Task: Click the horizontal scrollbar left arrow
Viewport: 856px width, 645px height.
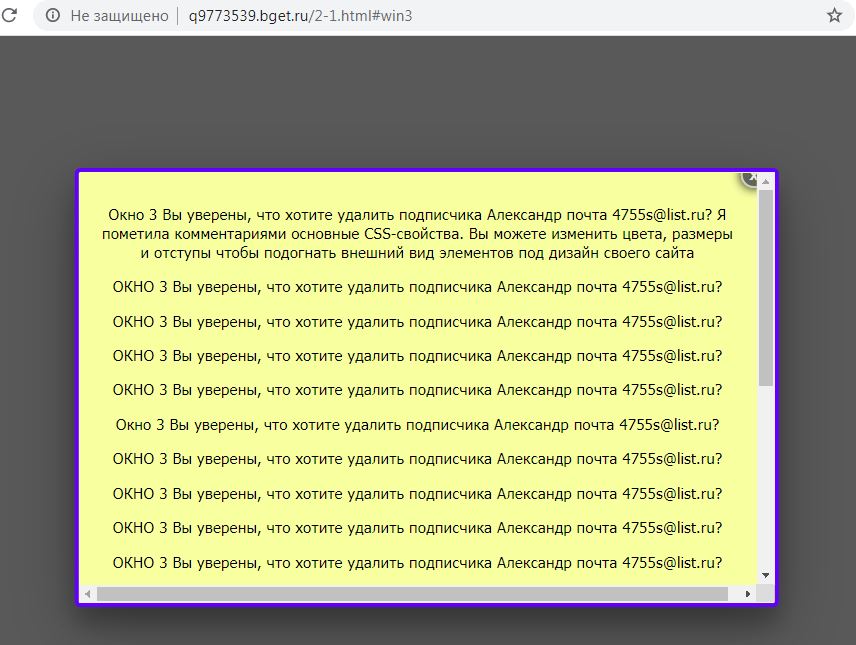Action: (x=88, y=594)
